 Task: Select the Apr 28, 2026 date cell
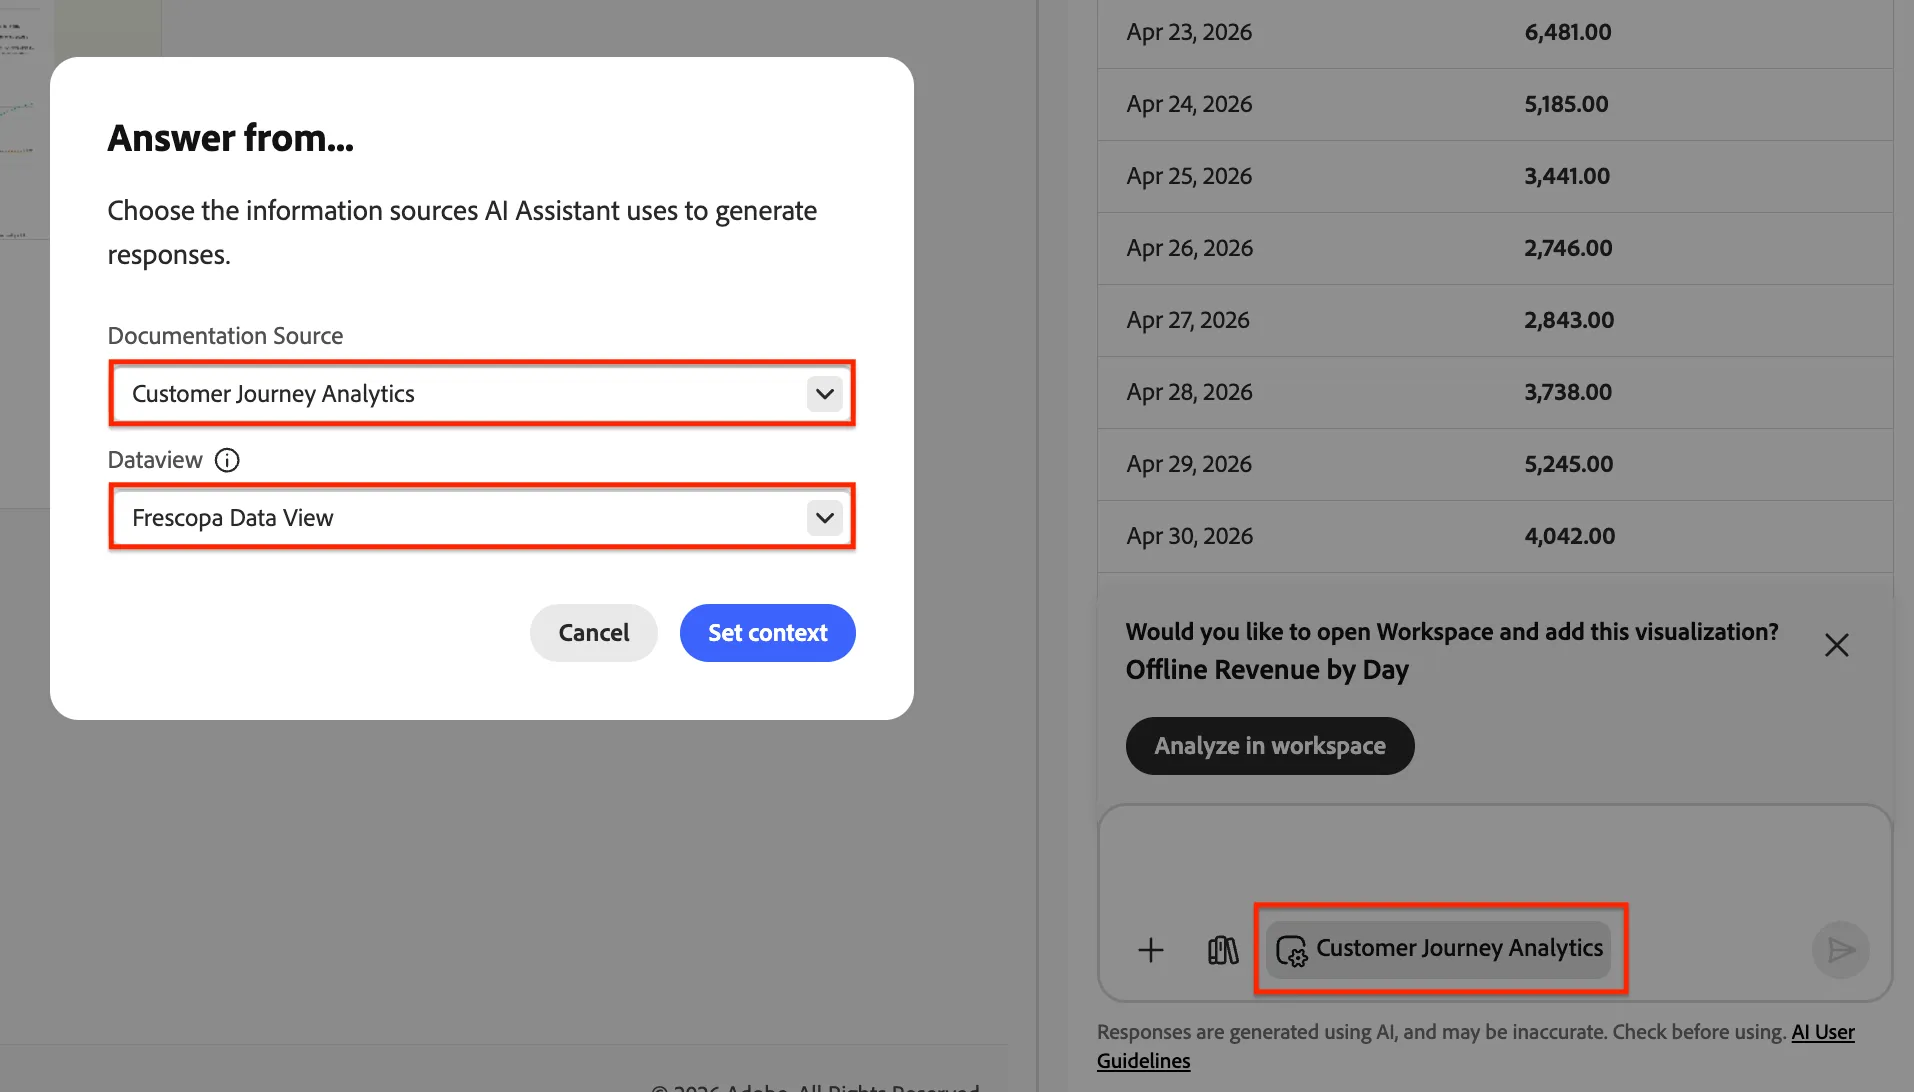coord(1190,392)
